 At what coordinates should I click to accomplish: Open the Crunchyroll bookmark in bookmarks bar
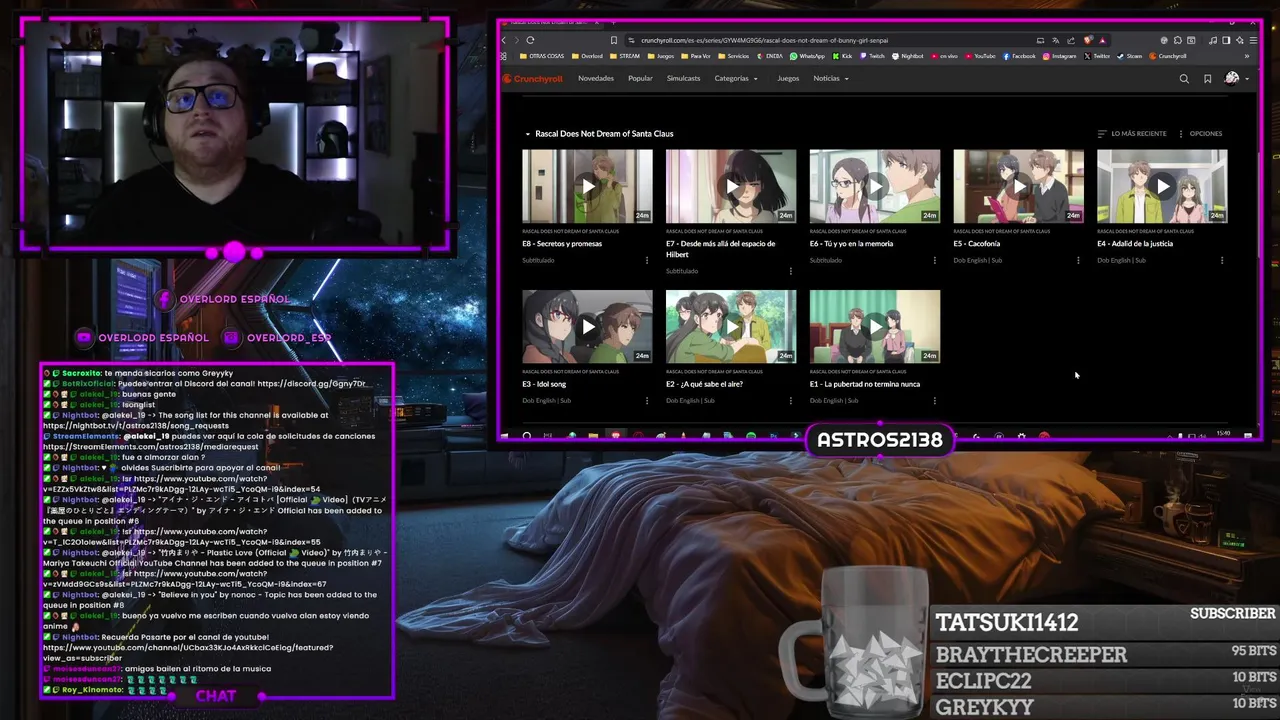tap(1166, 56)
